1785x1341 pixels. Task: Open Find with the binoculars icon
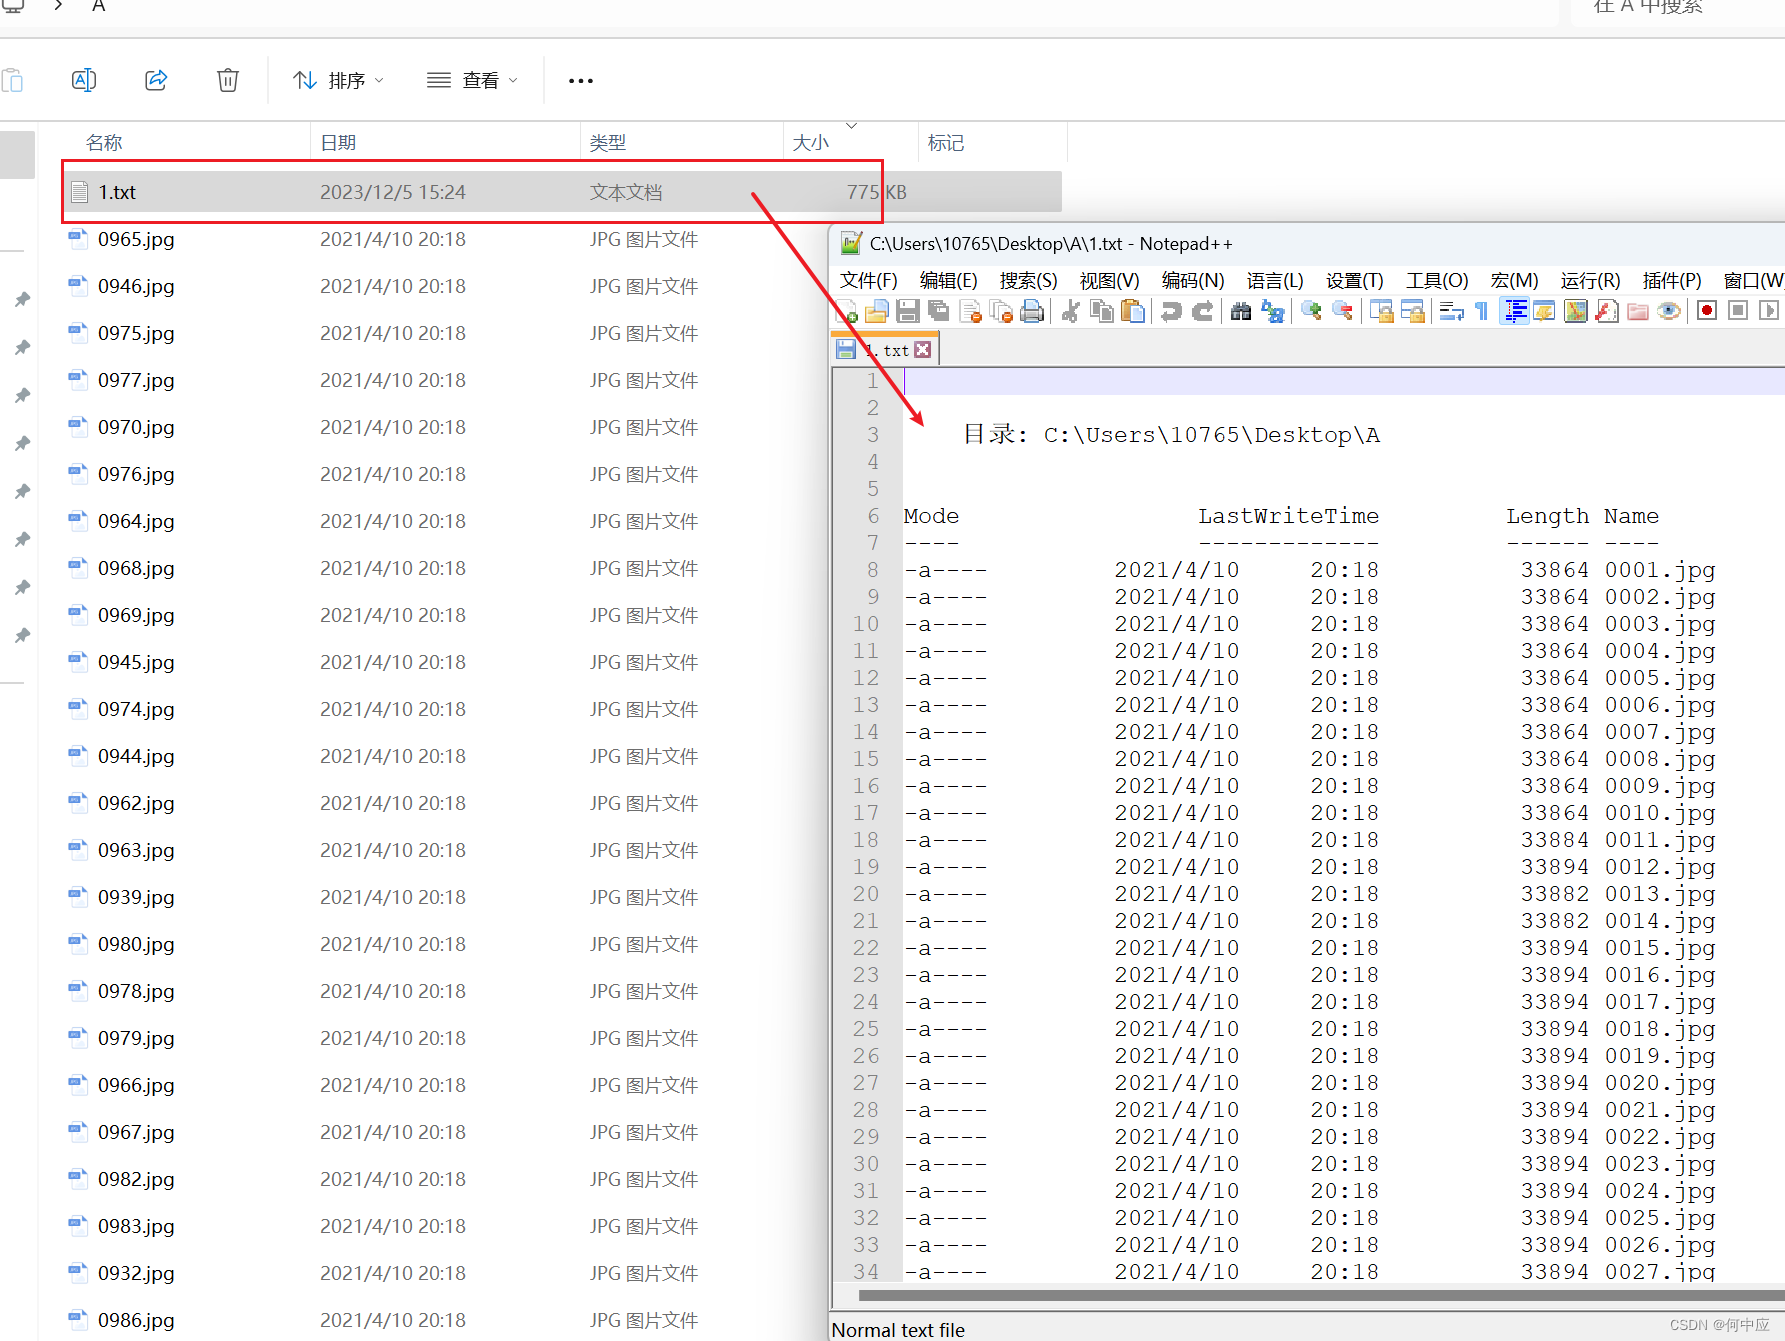click(x=1241, y=312)
